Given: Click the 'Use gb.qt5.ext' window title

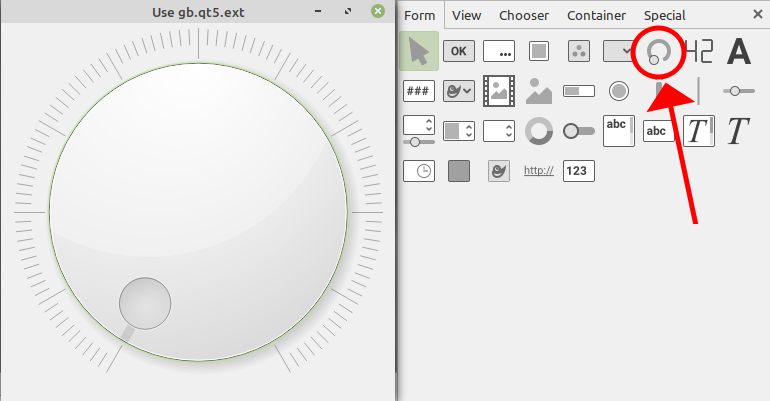Looking at the screenshot, I should 198,12.
